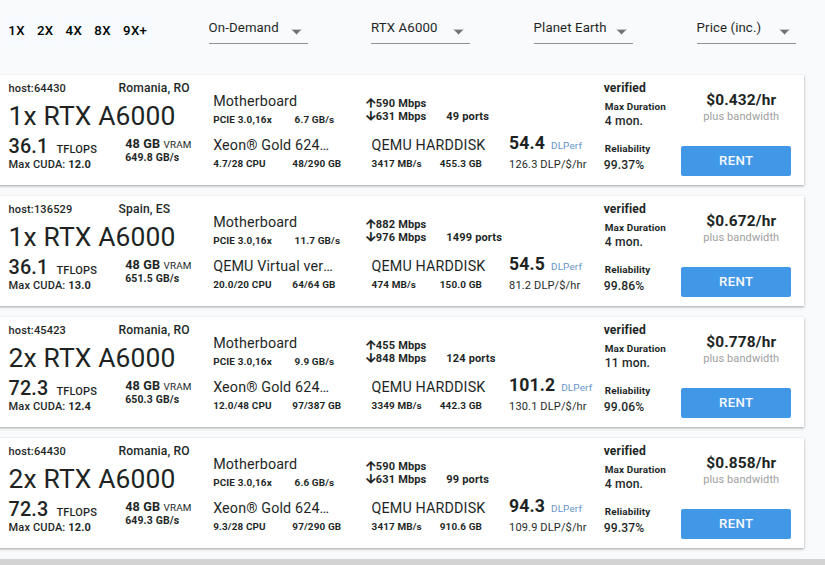Select the 2X GPU count filter

45,31
